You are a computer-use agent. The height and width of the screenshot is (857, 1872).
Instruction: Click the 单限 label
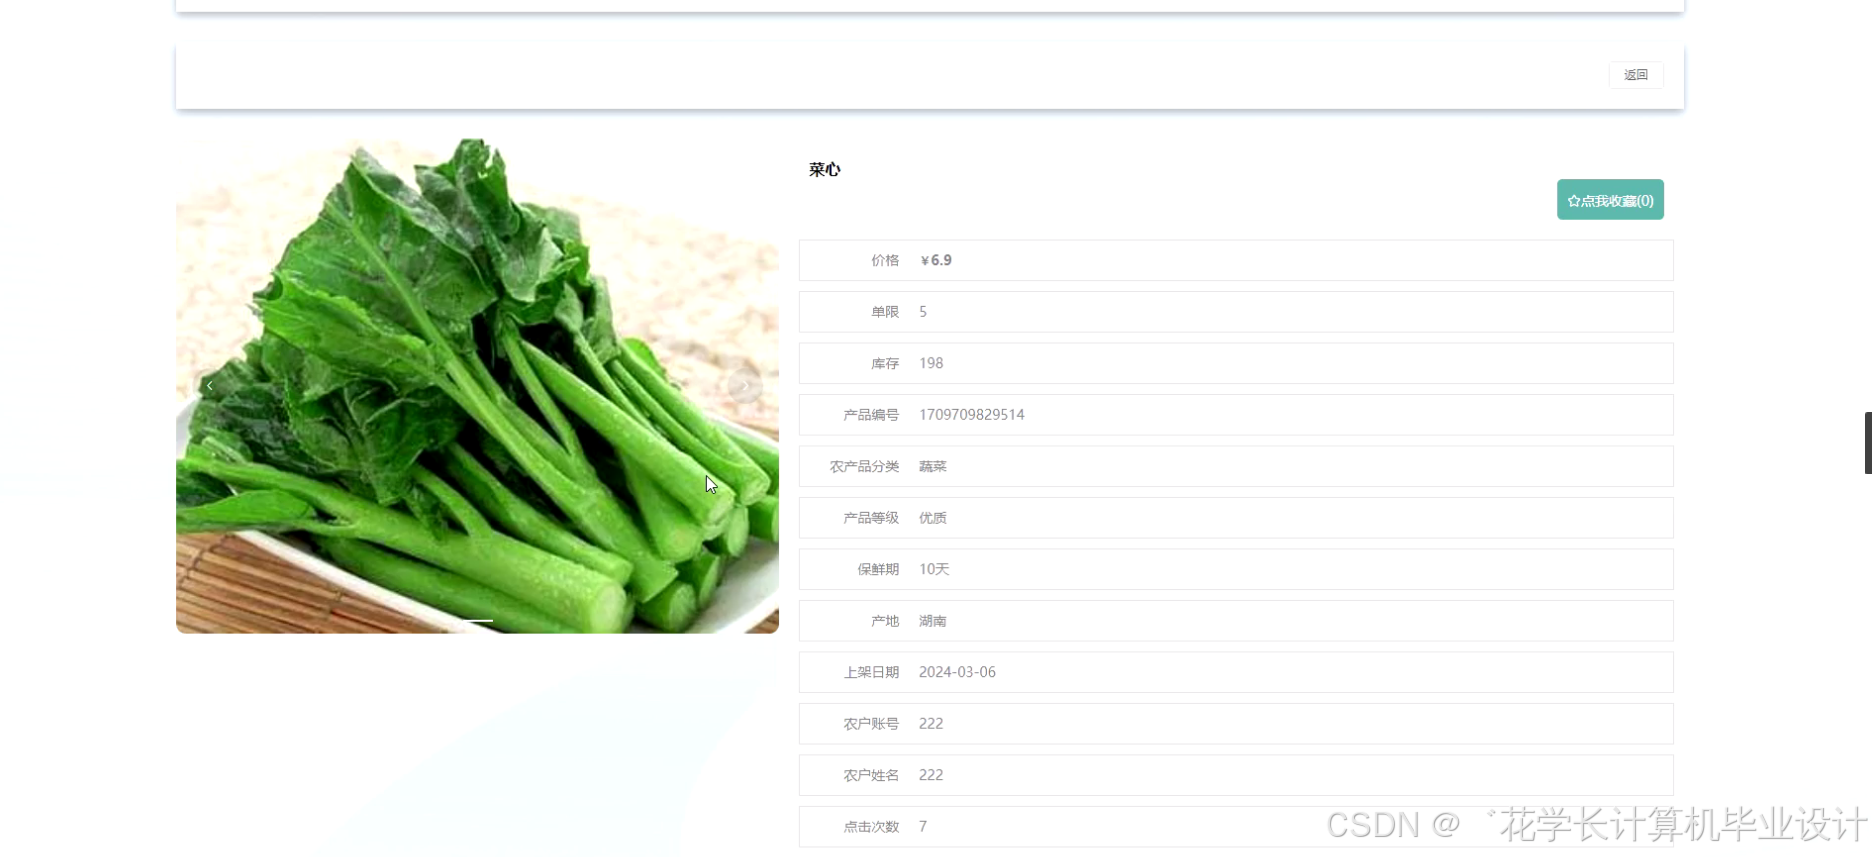[885, 312]
